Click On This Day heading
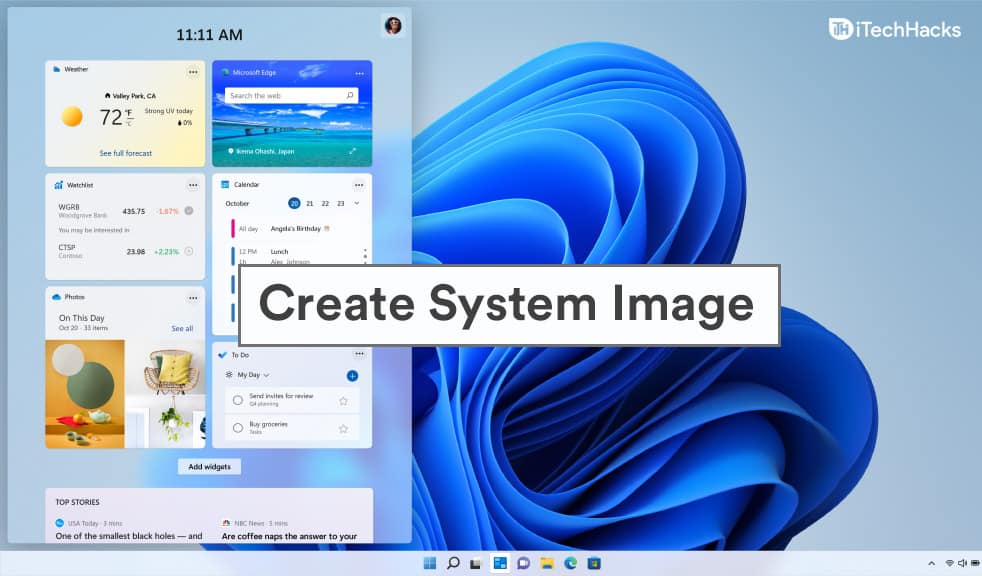982x576 pixels. click(x=81, y=317)
